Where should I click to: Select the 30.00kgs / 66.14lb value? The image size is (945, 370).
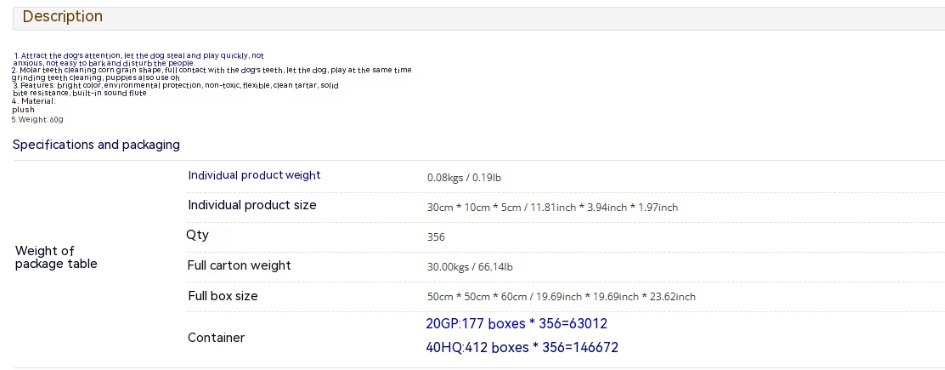(x=469, y=267)
